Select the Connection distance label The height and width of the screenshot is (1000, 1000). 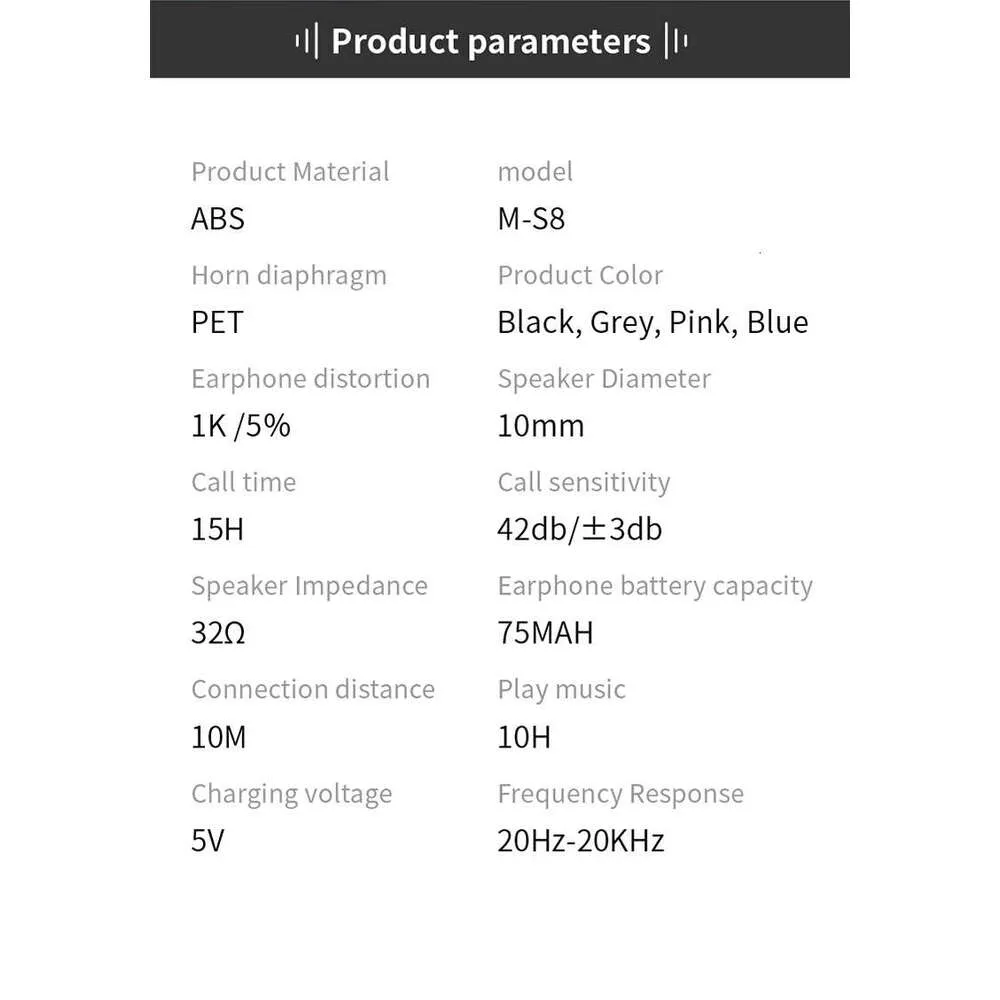pos(313,690)
